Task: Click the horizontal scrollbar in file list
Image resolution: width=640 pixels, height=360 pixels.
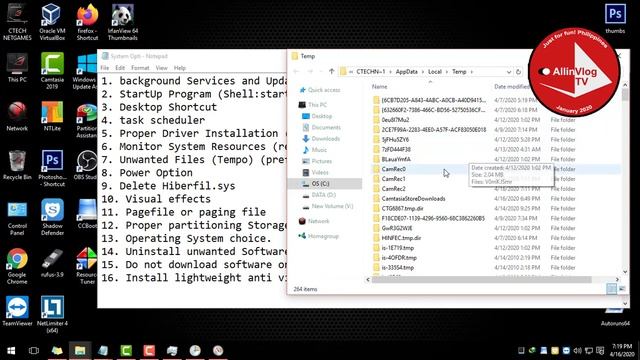Action: coord(481,280)
